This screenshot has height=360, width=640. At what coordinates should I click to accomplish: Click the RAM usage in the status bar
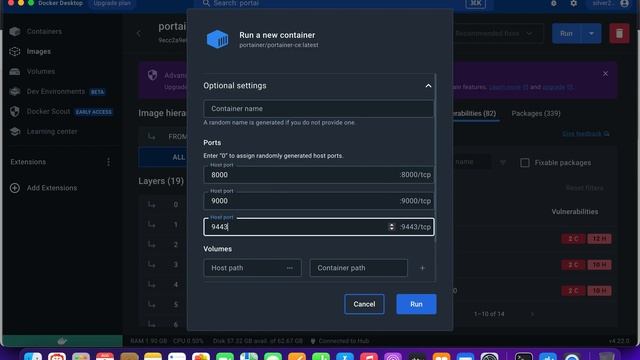pyautogui.click(x=149, y=341)
